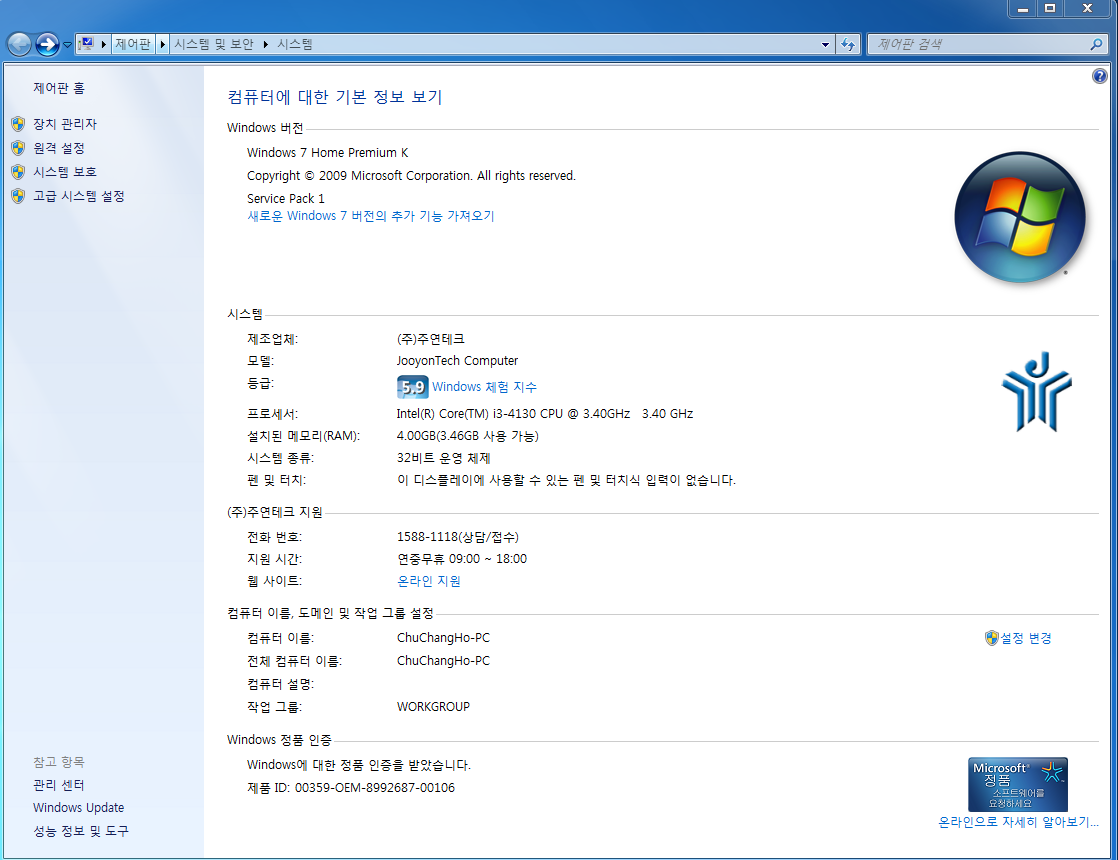Image resolution: width=1118 pixels, height=860 pixels.
Task: Open 성능 정보 및 도구 link
Action: click(x=81, y=831)
